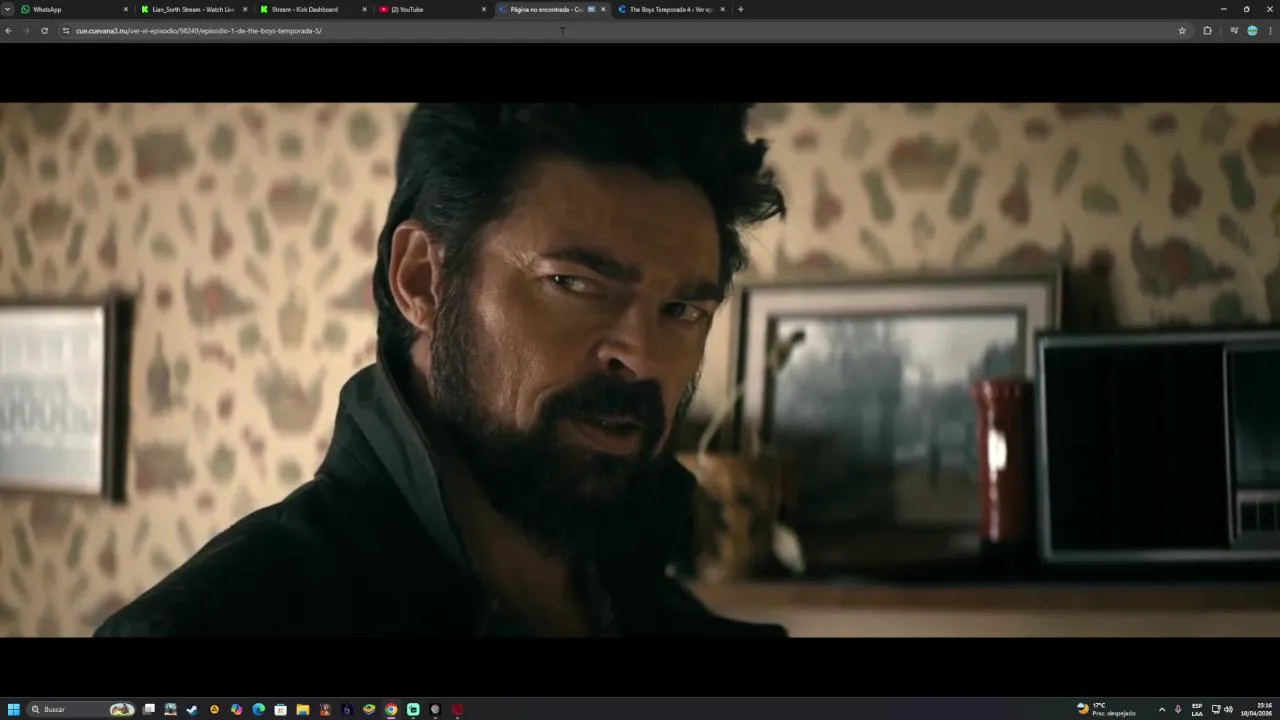1280x720 pixels.
Task: Close the YouTube tab
Action: coord(484,9)
